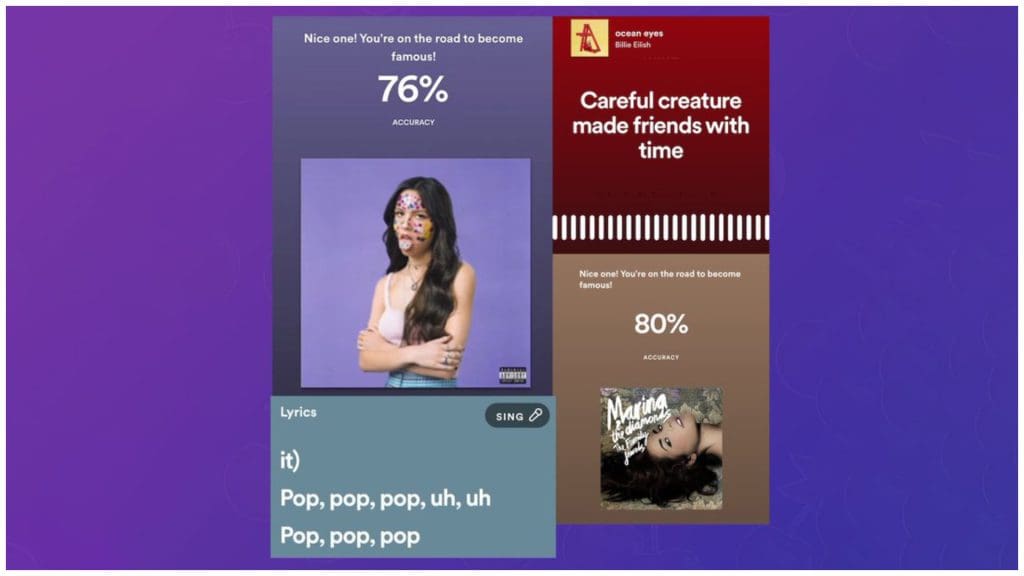Image resolution: width=1024 pixels, height=576 pixels.
Task: Click the ACCURACY label under 76%
Action: point(413,122)
